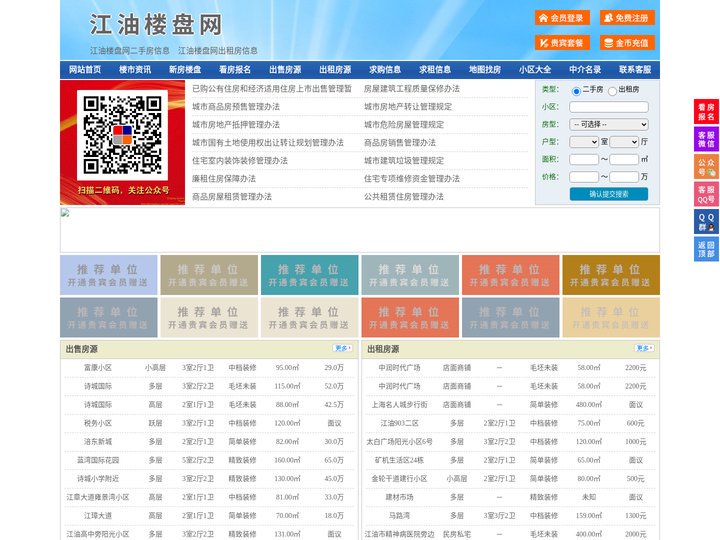The width and height of the screenshot is (720, 540).
Task: Click the 客服微信 purple sidebar icon
Action: pos(706,139)
